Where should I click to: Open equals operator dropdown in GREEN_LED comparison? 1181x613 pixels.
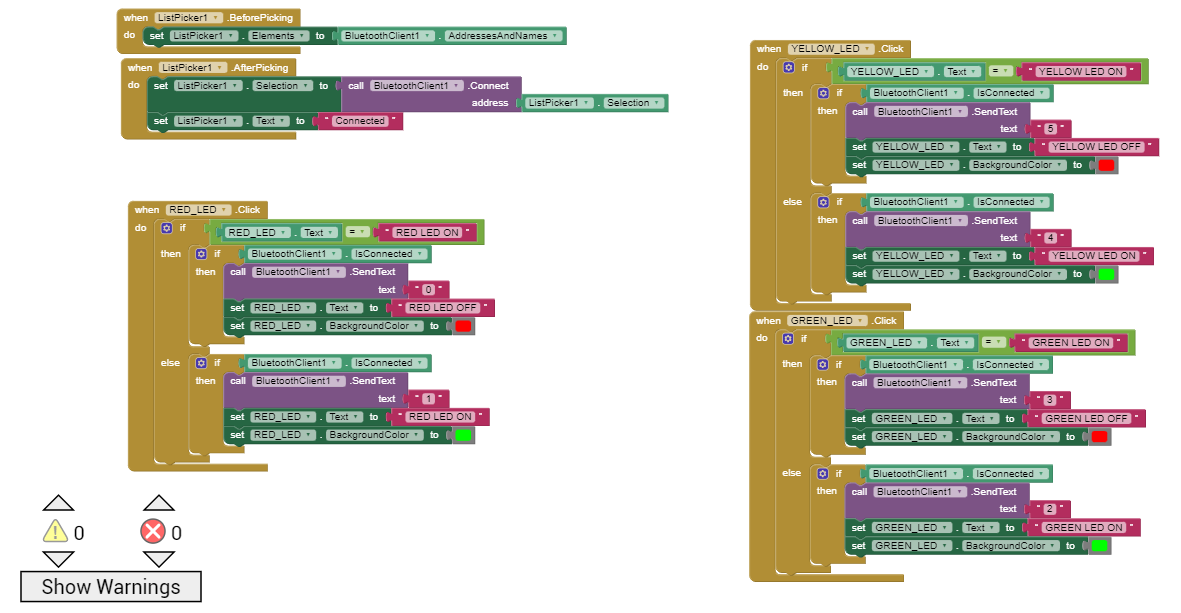click(993, 343)
